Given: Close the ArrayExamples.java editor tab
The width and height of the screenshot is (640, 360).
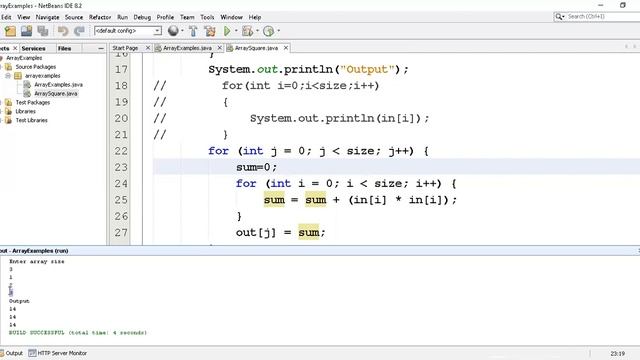Looking at the screenshot, I should pyautogui.click(x=220, y=48).
